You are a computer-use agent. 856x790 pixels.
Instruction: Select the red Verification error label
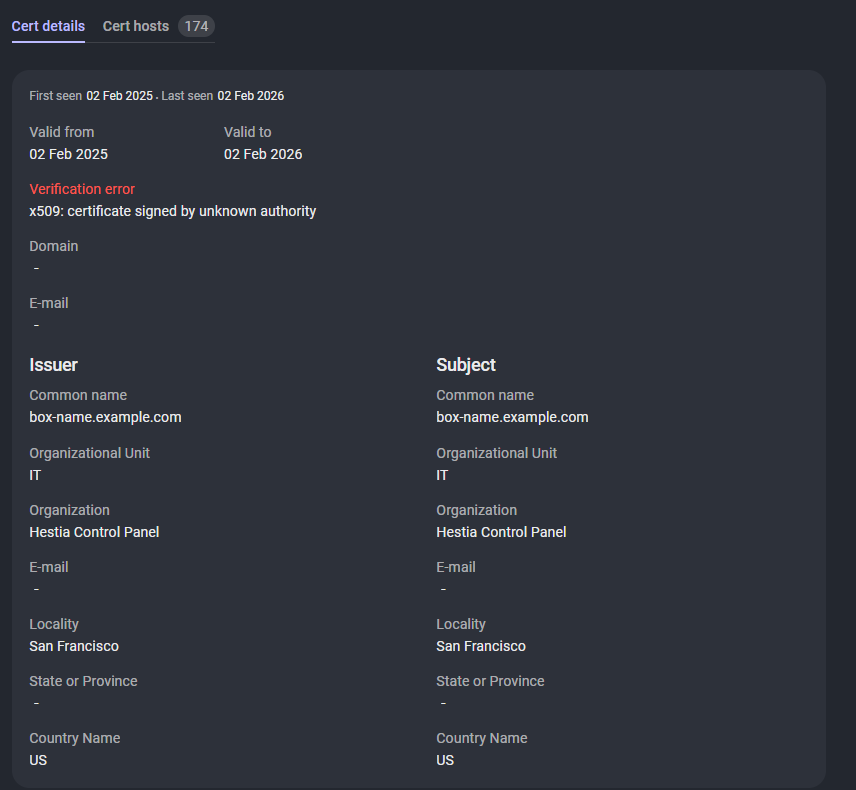click(82, 189)
